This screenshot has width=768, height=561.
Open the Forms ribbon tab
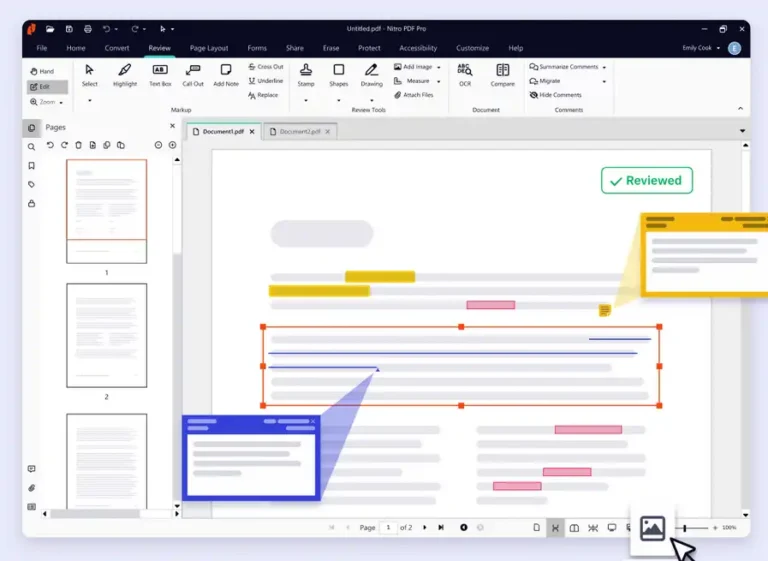pyautogui.click(x=257, y=48)
